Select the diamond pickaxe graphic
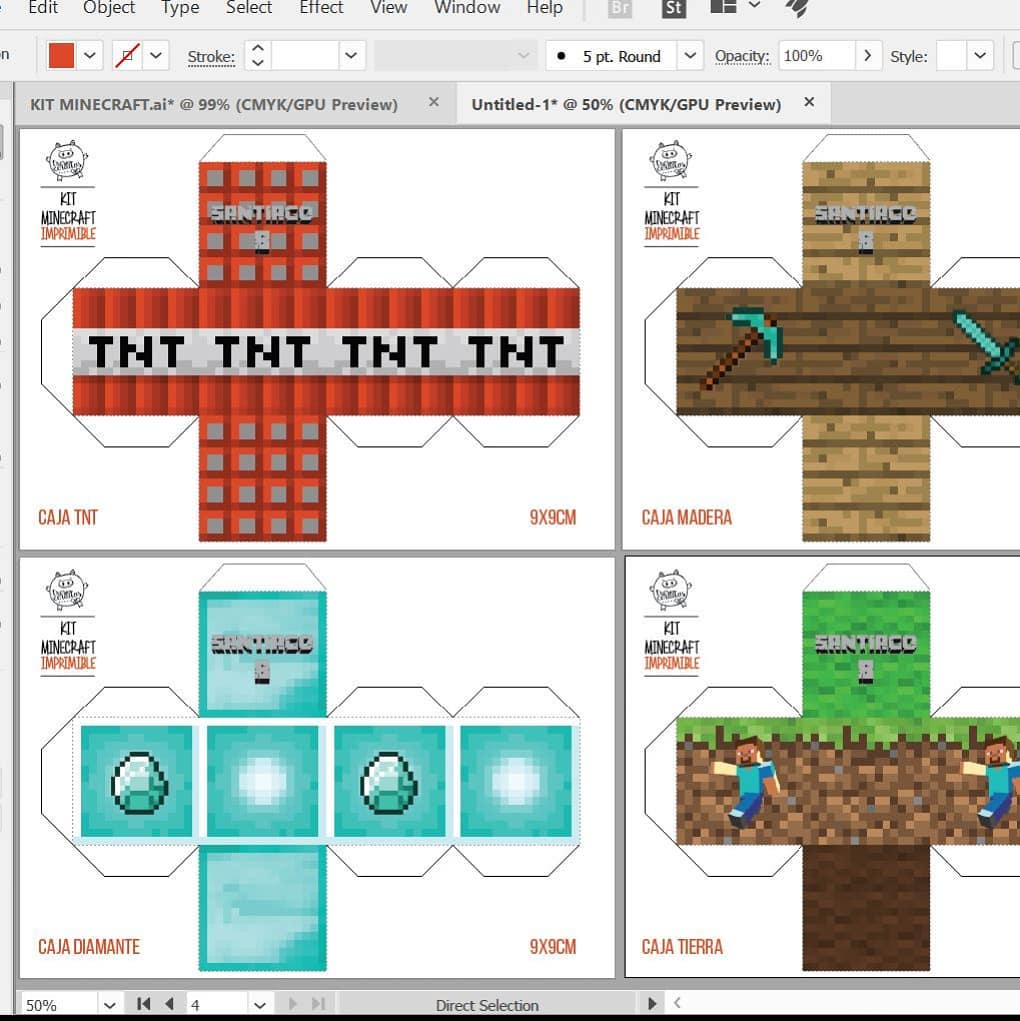Screen dimensions: 1020x1021 pos(742,348)
